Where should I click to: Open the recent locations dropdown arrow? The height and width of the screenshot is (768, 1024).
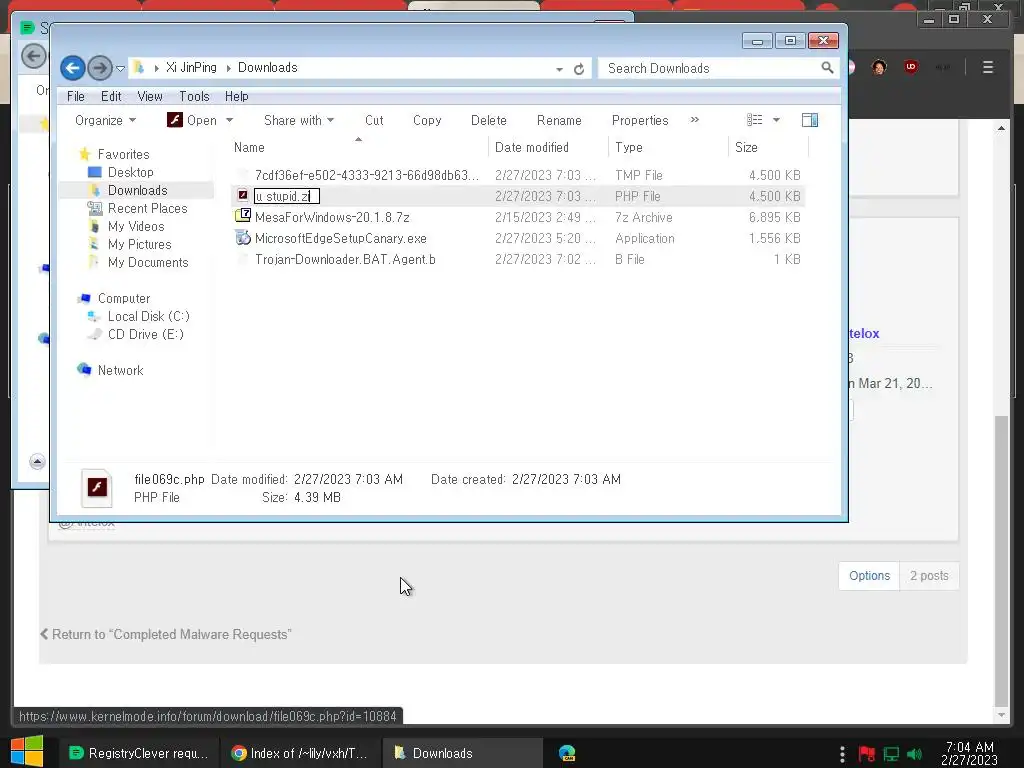[x=120, y=69]
